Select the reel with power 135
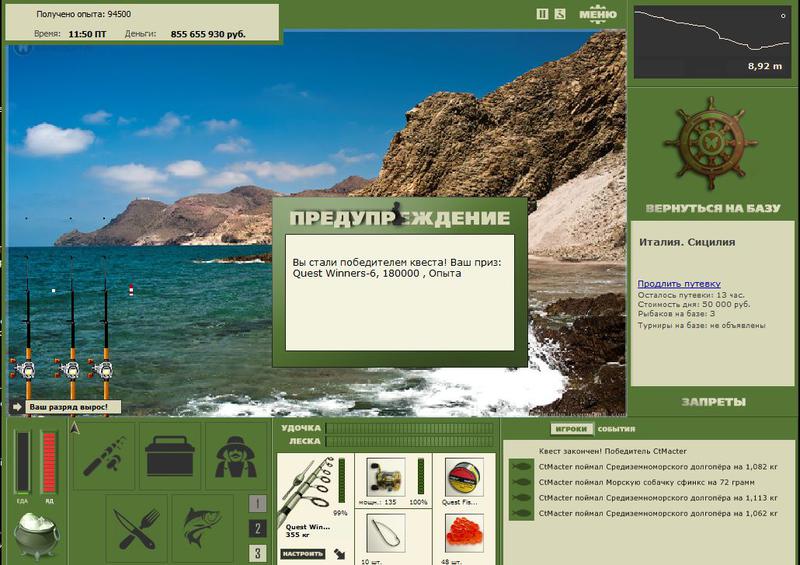800x565 pixels. tap(386, 478)
